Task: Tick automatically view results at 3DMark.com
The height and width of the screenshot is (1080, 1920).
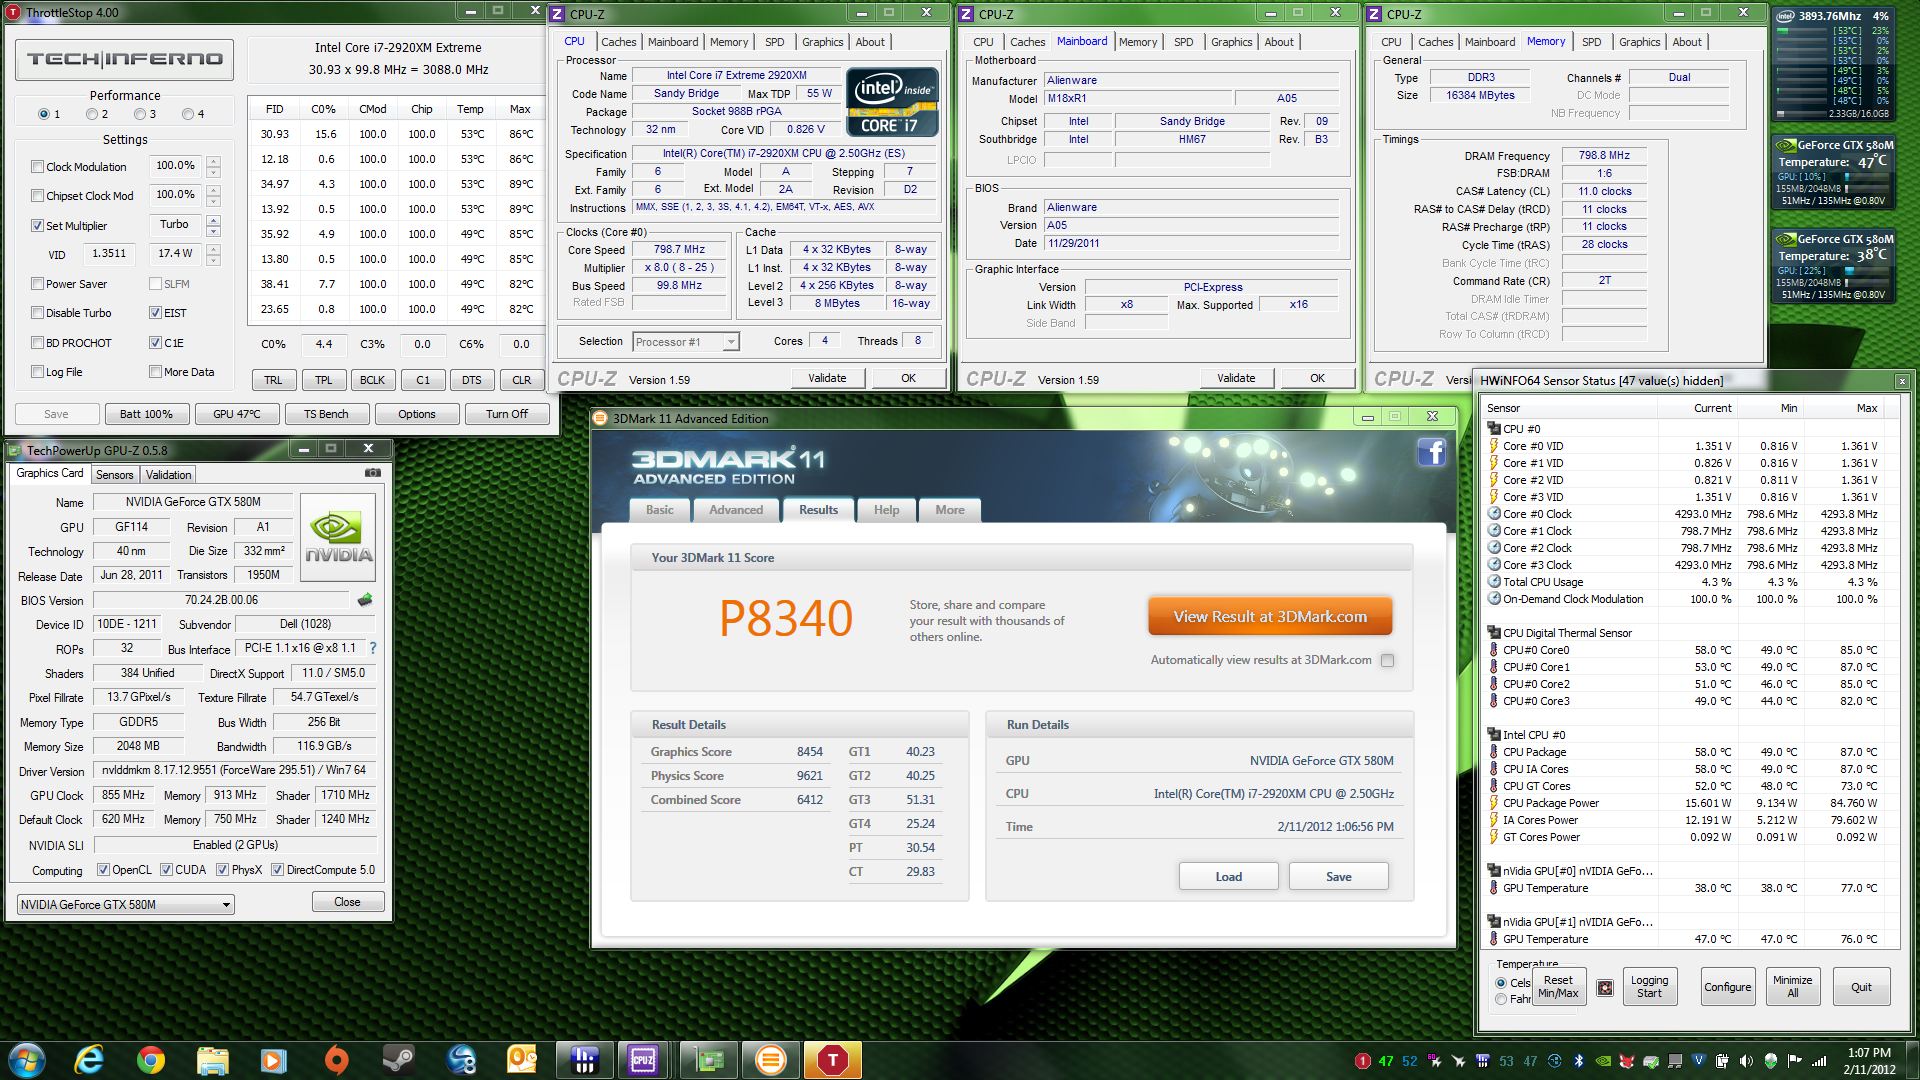Action: click(x=1387, y=660)
